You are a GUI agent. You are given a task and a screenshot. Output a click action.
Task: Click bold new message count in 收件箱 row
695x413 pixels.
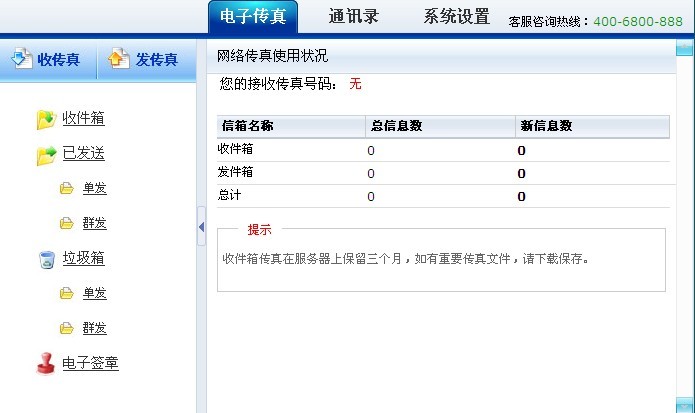click(x=521, y=151)
